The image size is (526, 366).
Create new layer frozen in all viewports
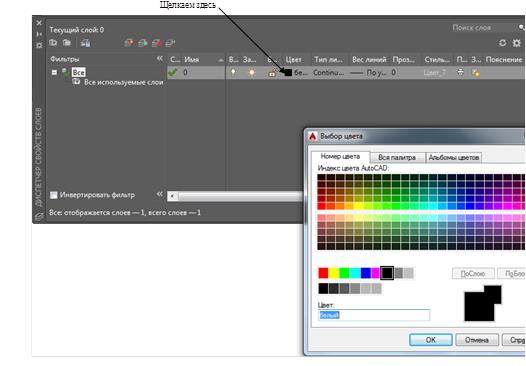[x=143, y=43]
